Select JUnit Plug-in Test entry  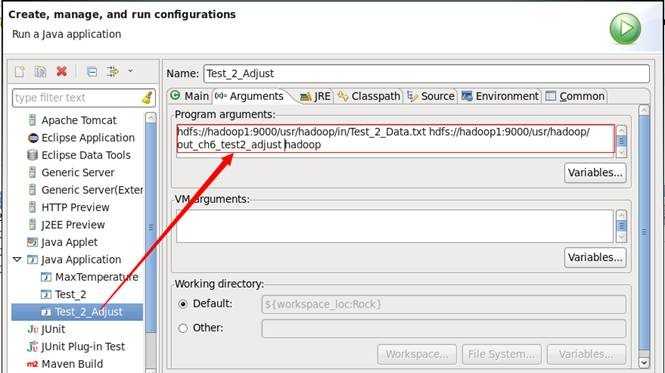coord(83,347)
